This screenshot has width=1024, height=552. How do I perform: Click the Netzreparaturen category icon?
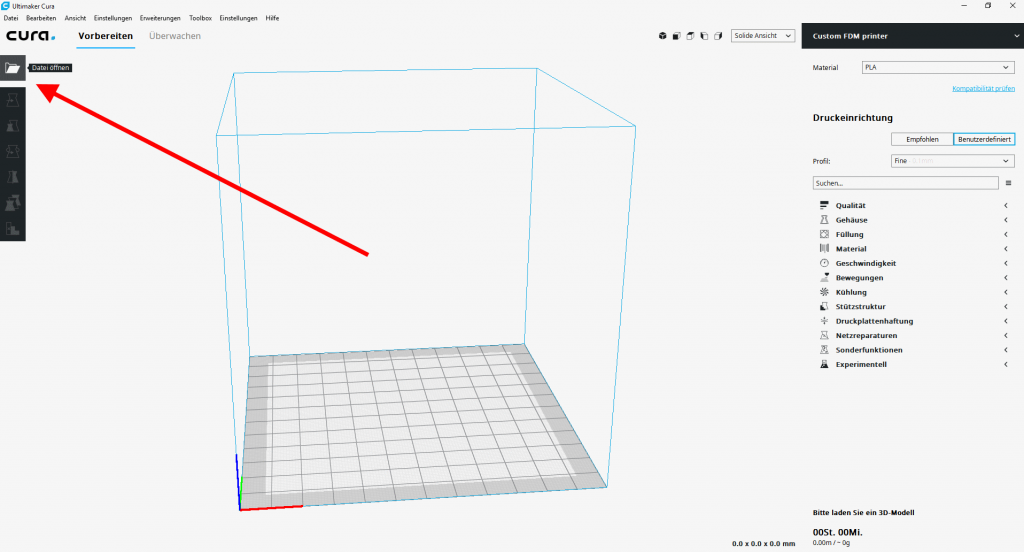[824, 335]
